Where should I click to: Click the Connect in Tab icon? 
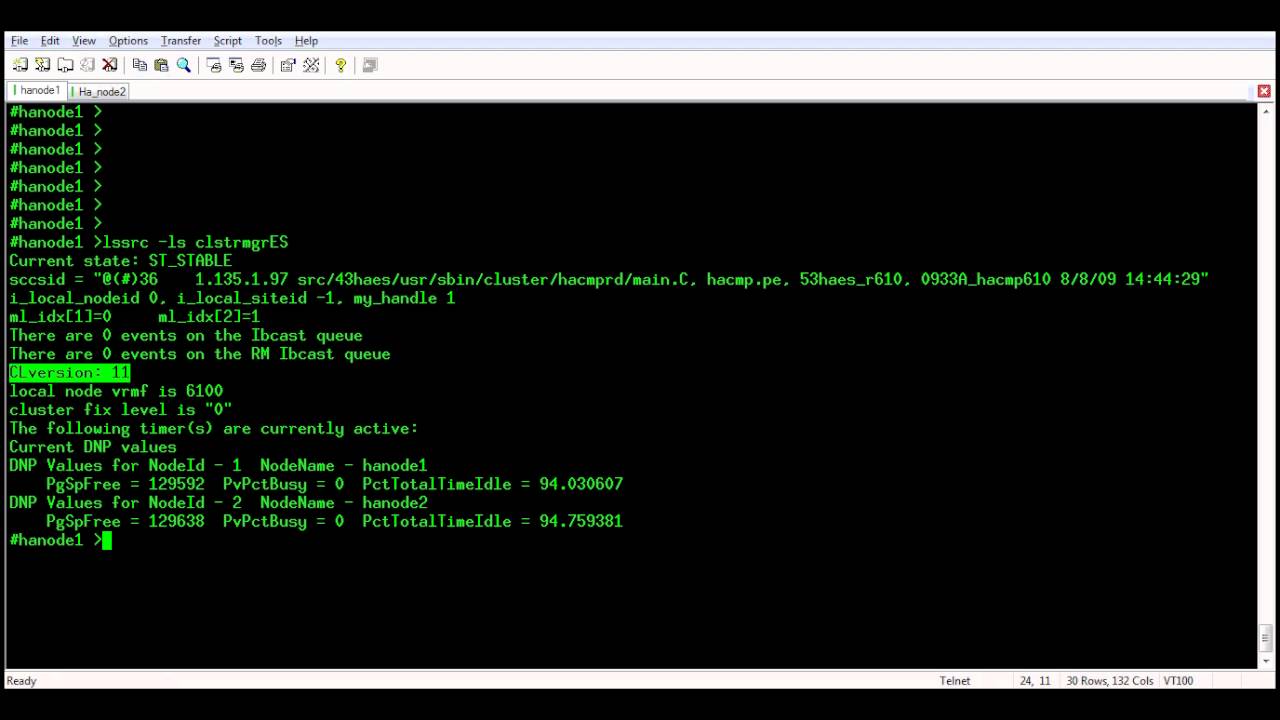click(x=65, y=65)
